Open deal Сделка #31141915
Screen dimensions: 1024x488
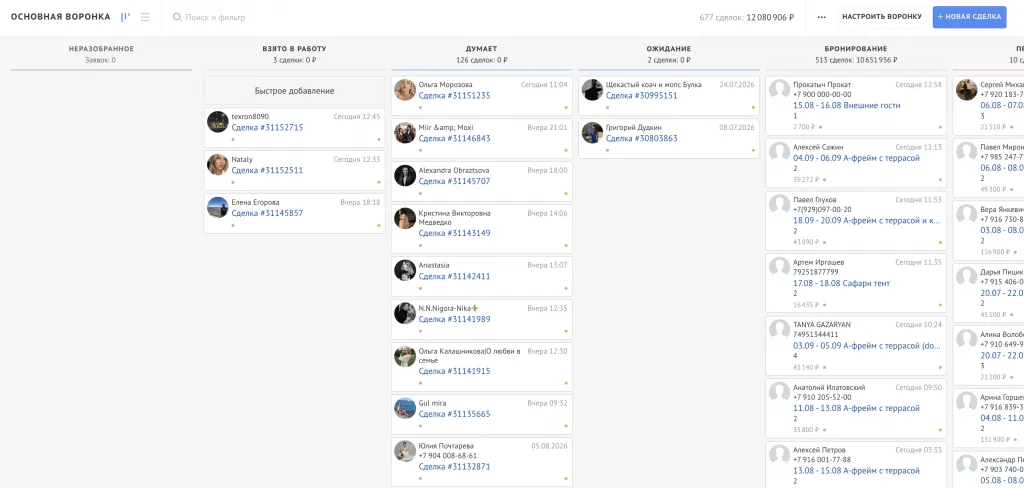tap(455, 371)
